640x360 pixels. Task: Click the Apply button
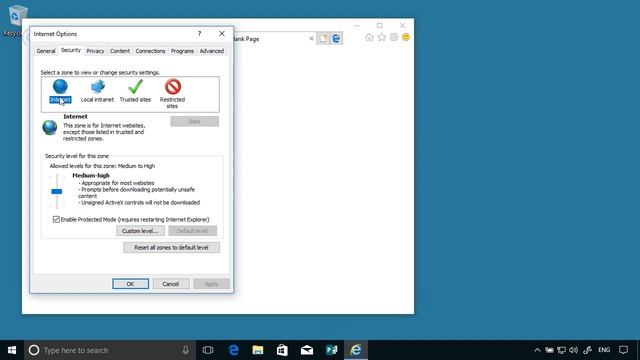(211, 284)
